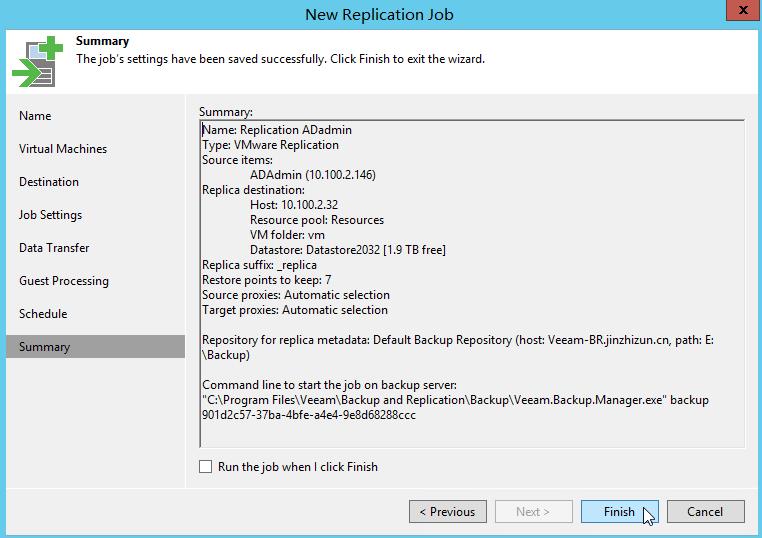Click the Veeam.Backup.Manager.exe command line
The image size is (762, 538).
click(455, 400)
